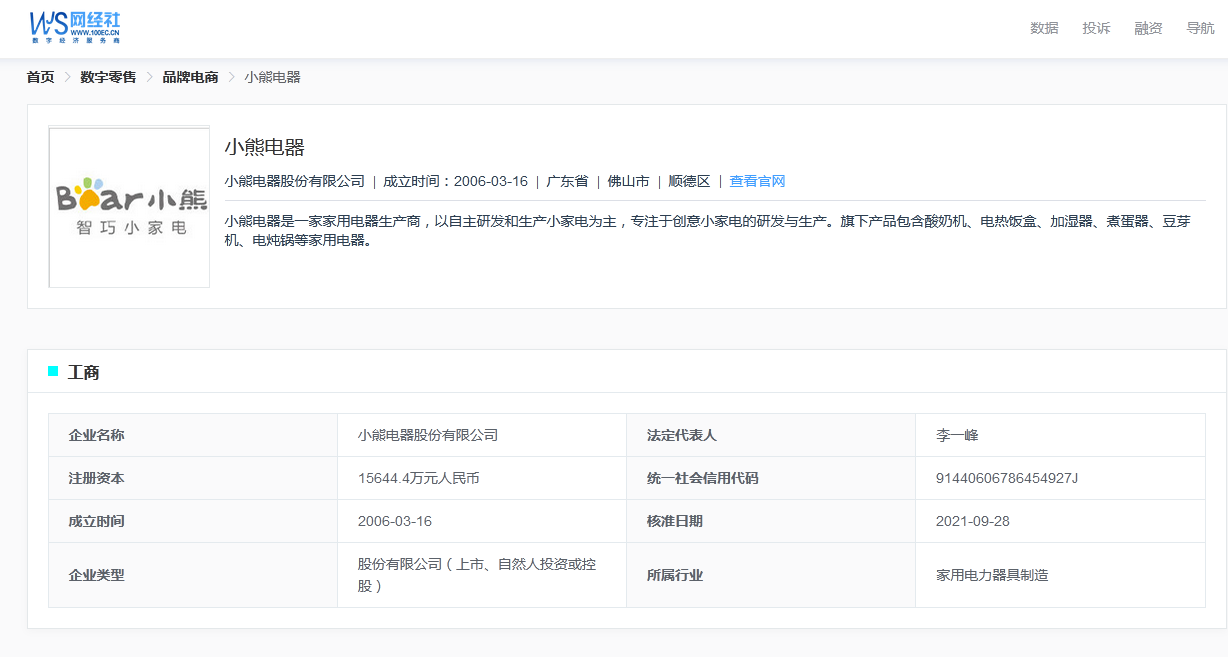This screenshot has width=1228, height=657.
Task: Open the 网经社 logo homepage link
Action: point(75,28)
